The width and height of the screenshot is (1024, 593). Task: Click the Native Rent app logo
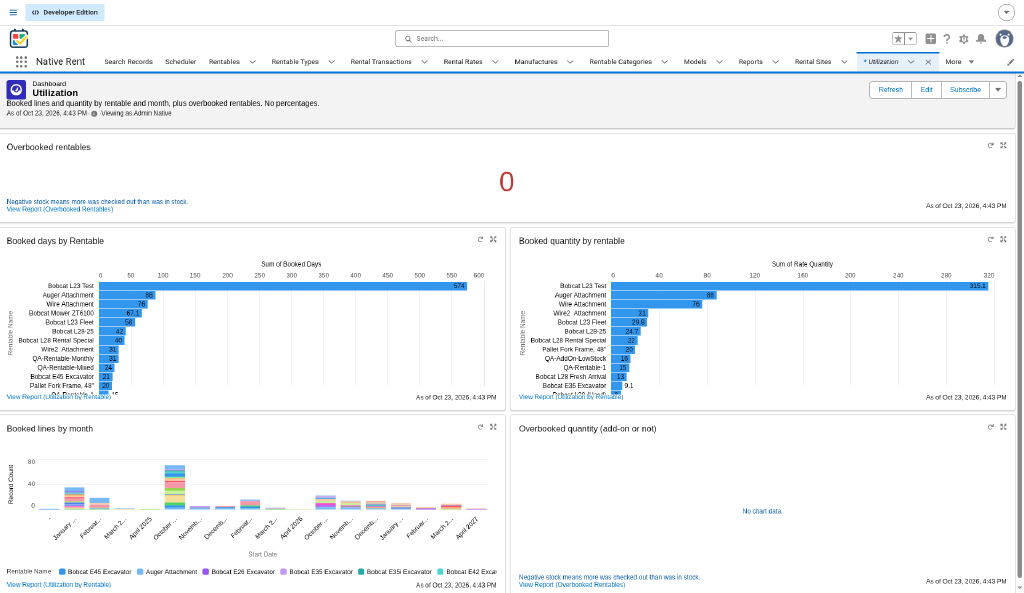pos(19,39)
